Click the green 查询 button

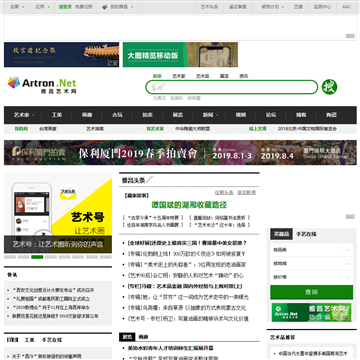point(312,292)
